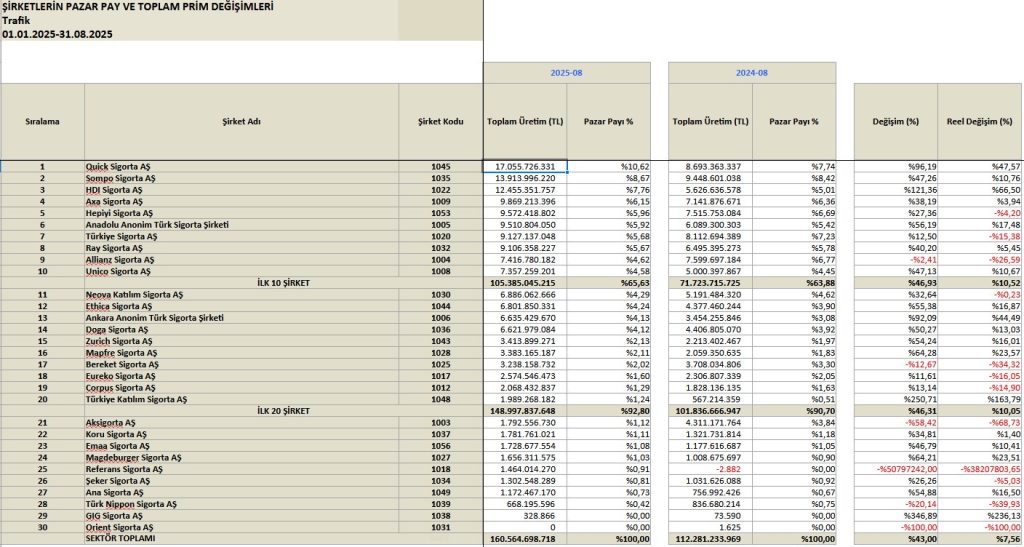Screen dimensions: 1024x547
Task: Click GIG Sigorta AŞ company cell
Action: click(x=242, y=516)
